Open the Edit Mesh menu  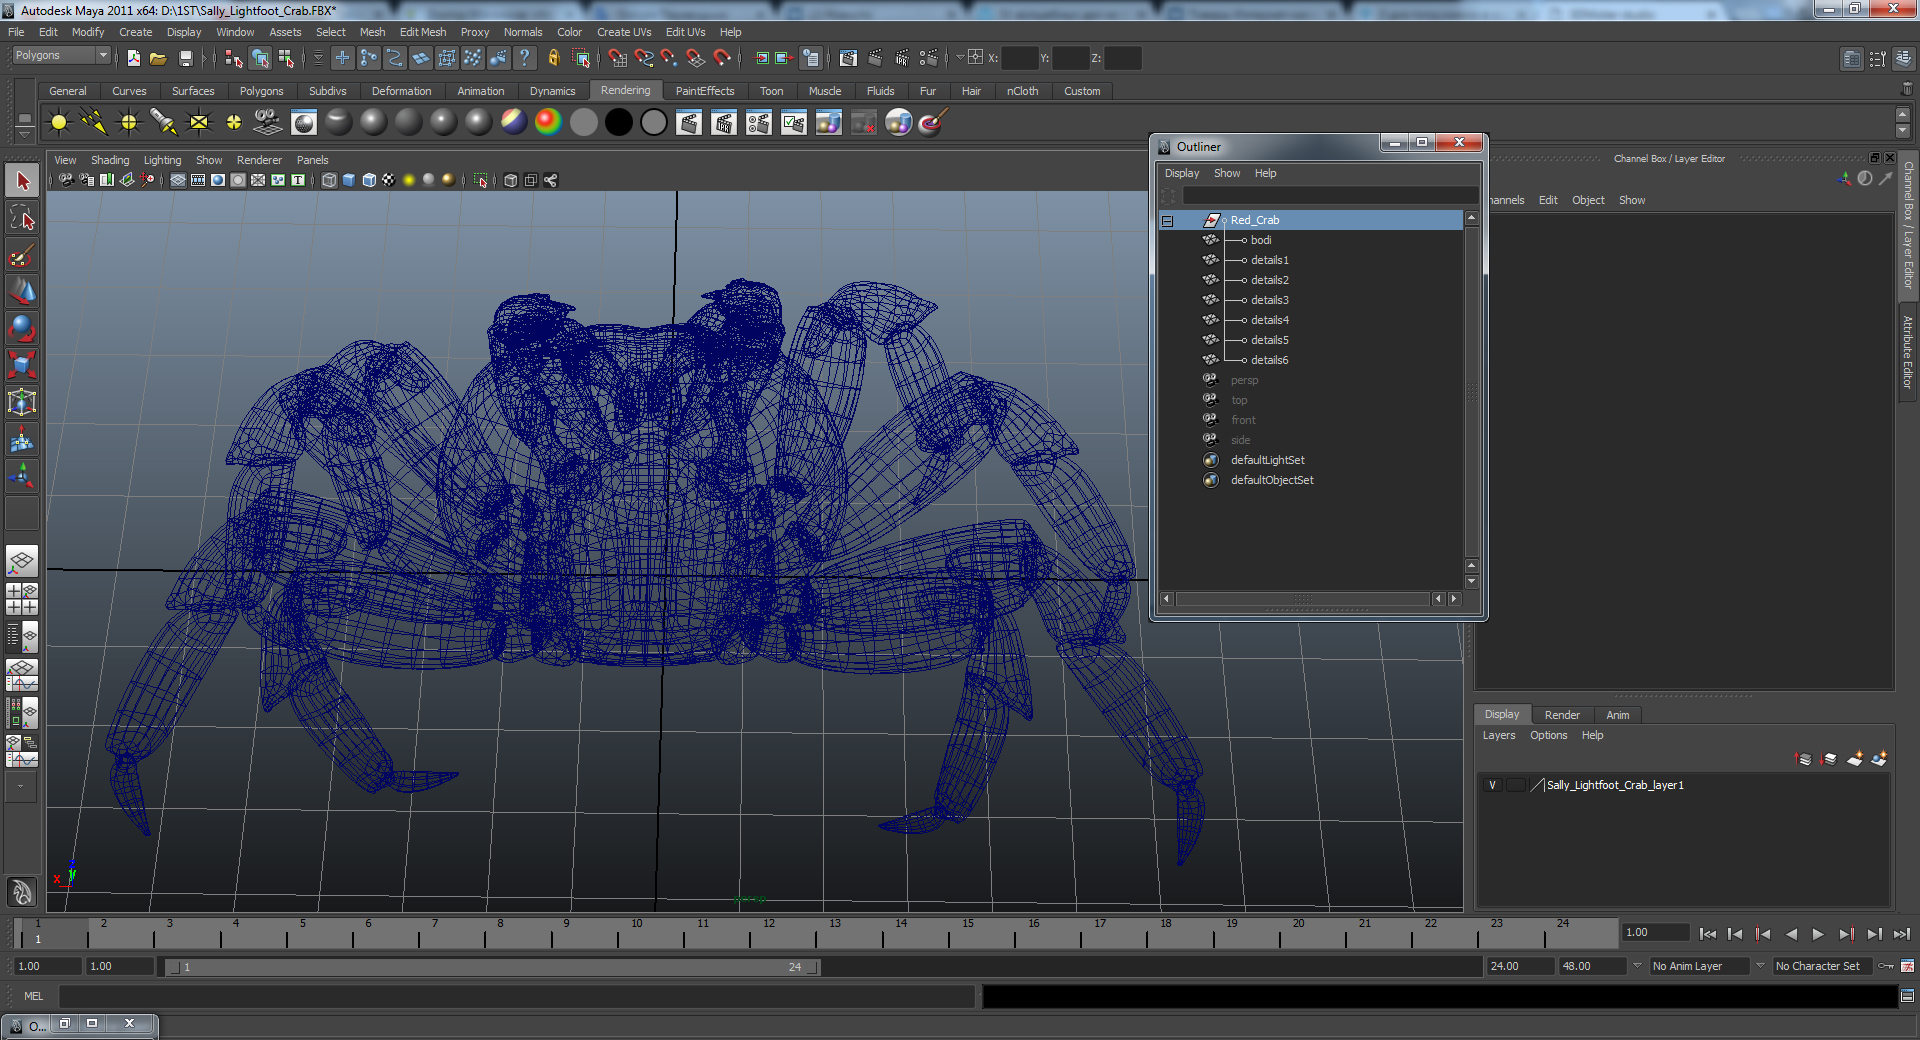[423, 32]
